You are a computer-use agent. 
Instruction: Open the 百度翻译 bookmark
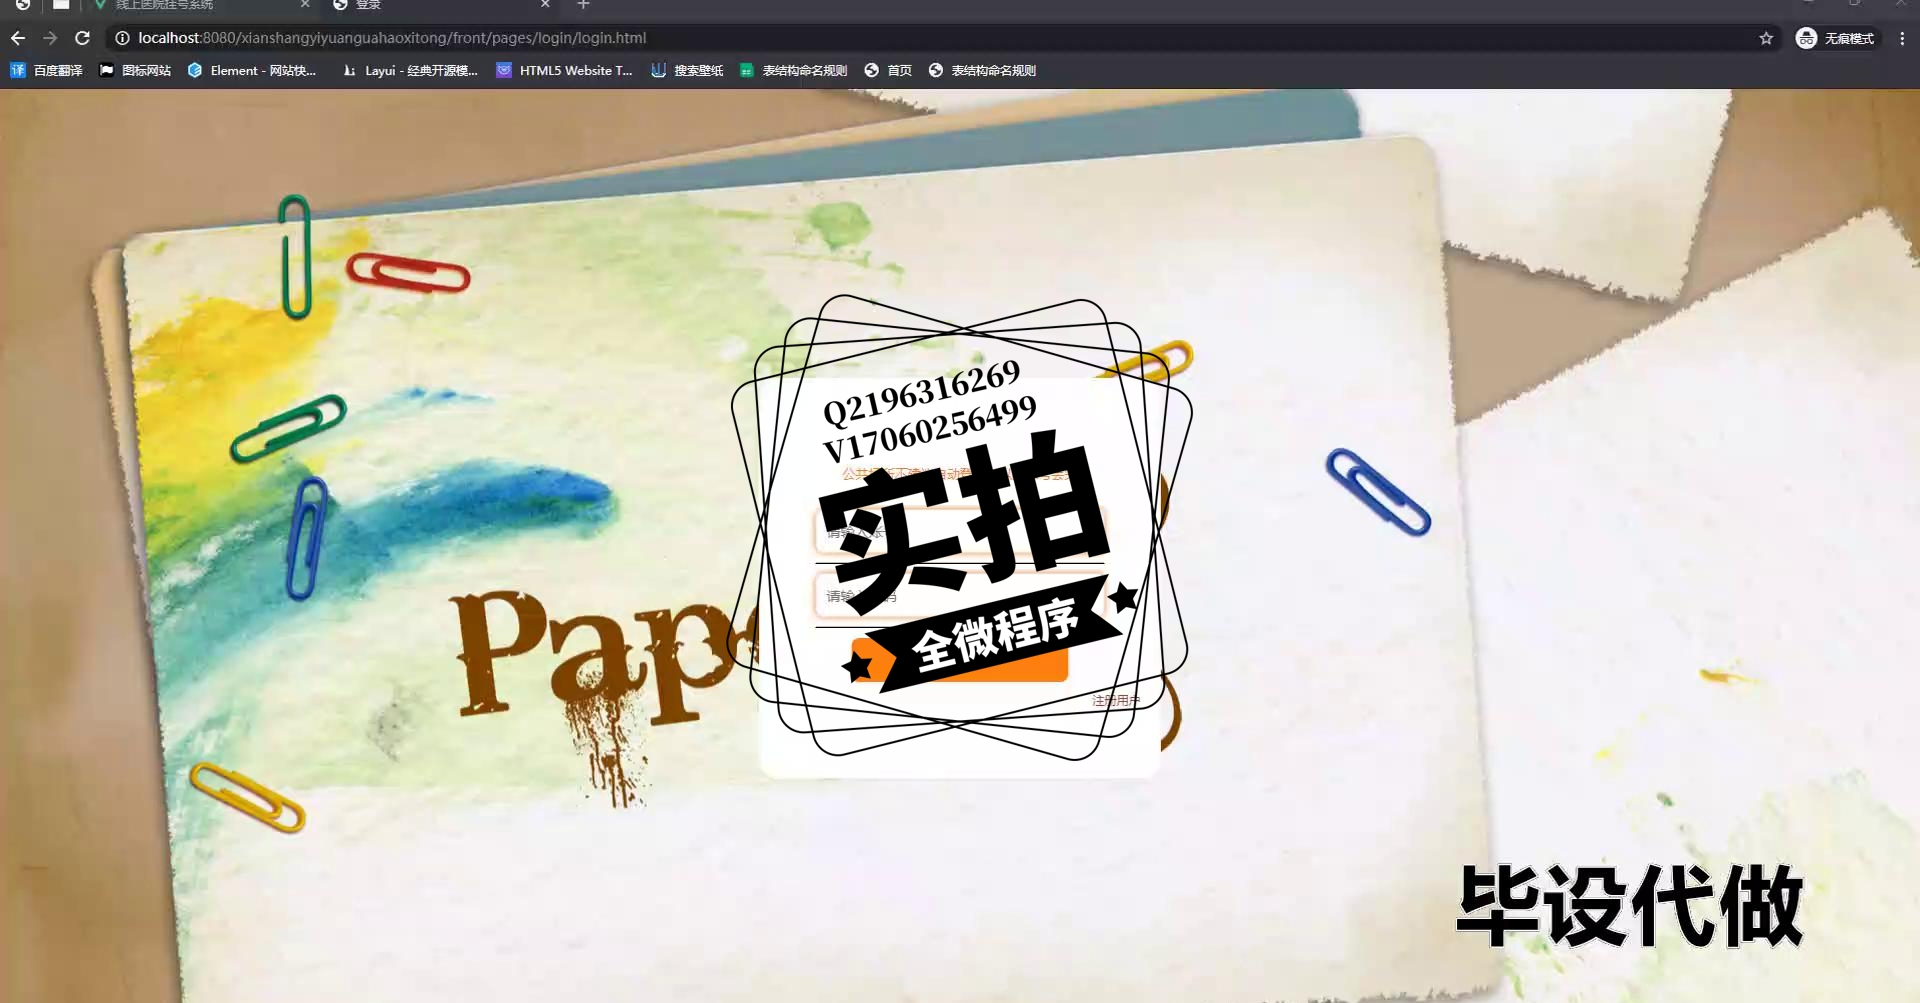click(x=46, y=70)
